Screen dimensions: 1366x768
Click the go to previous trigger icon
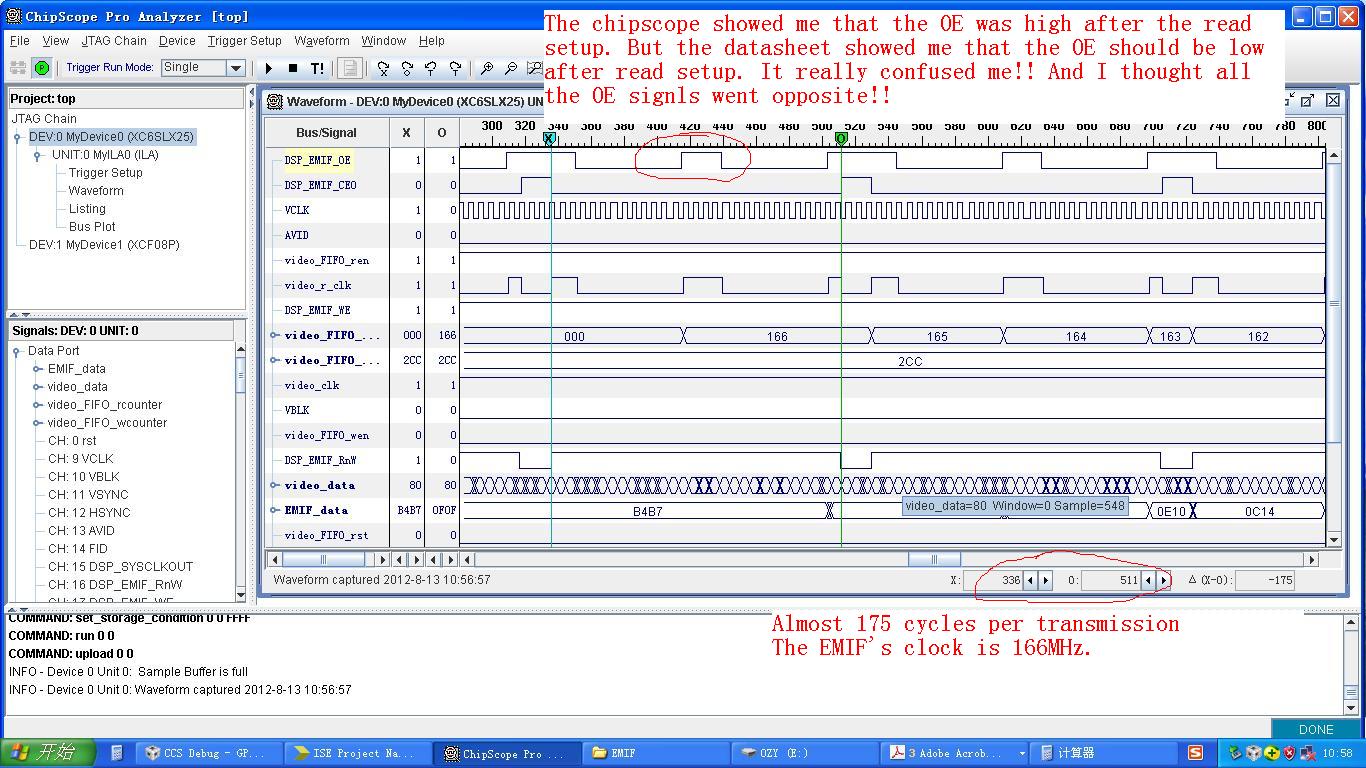tap(431, 68)
